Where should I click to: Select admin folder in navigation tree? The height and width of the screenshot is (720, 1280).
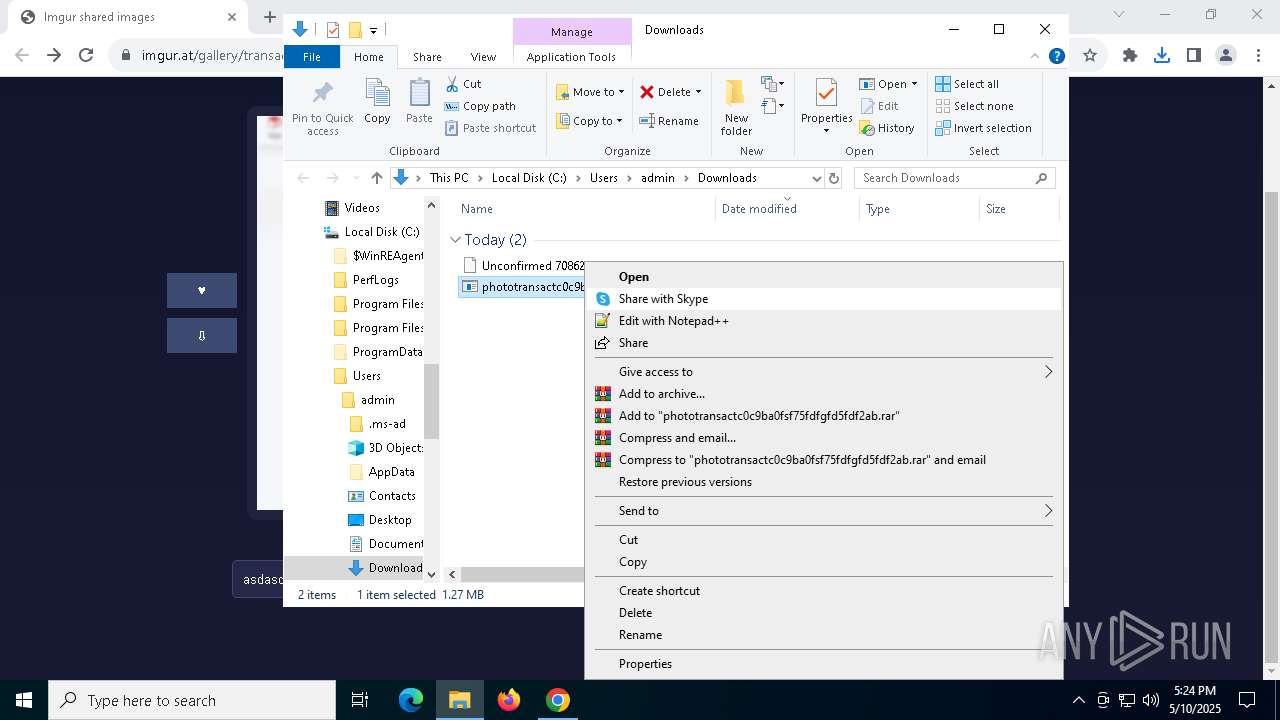(x=377, y=400)
